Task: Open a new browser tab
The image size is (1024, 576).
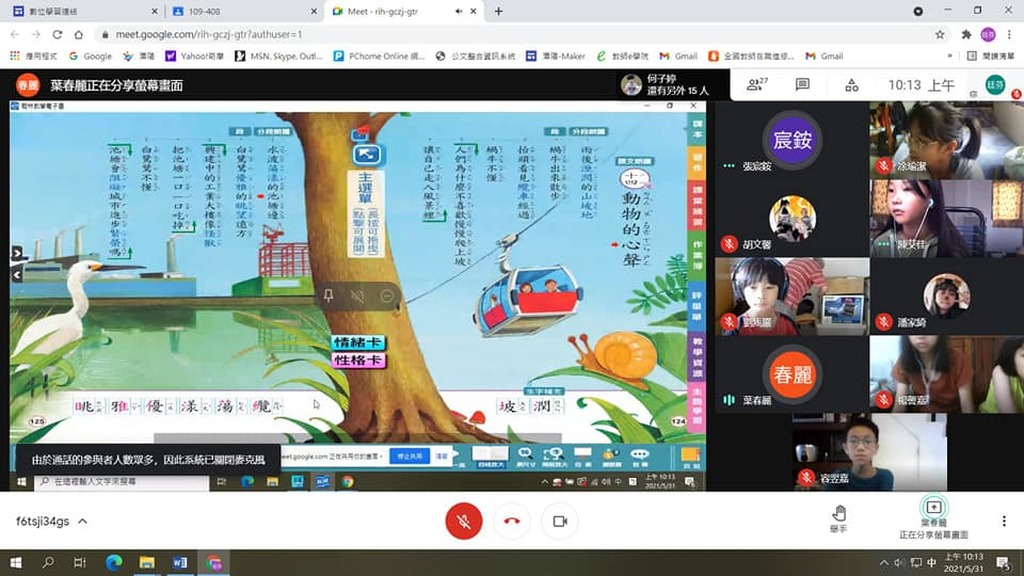Action: [x=498, y=11]
